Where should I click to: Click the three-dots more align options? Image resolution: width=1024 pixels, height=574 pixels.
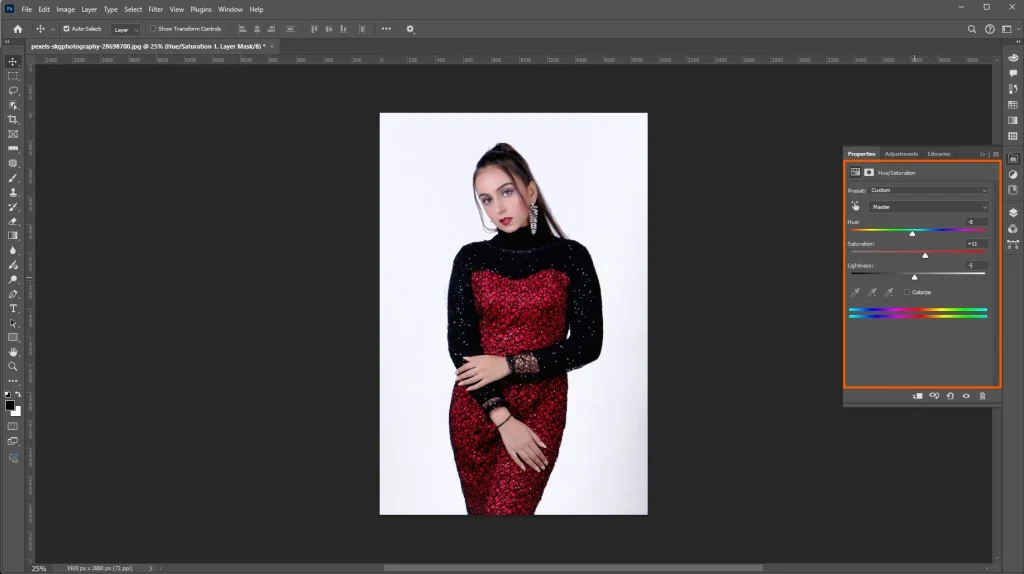(387, 29)
